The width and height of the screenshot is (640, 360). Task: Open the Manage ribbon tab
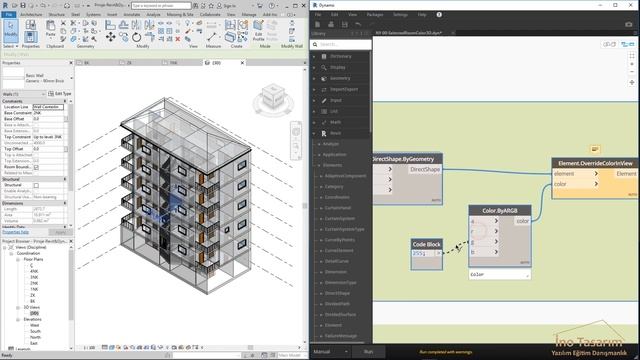tap(249, 15)
